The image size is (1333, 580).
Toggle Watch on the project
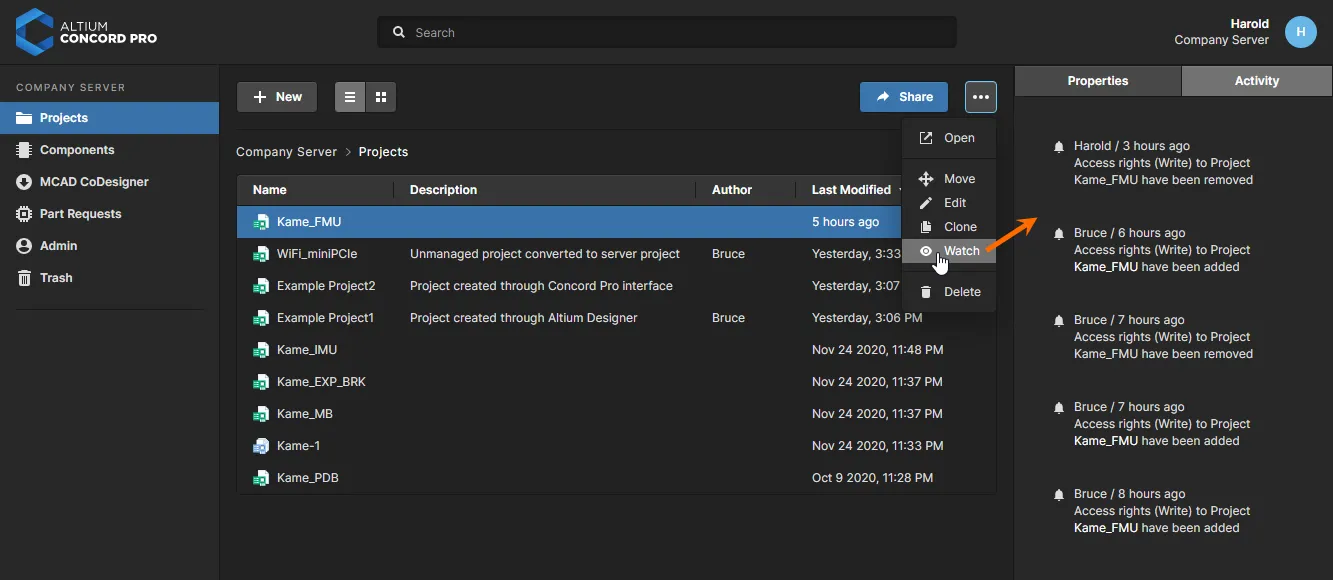pos(949,251)
